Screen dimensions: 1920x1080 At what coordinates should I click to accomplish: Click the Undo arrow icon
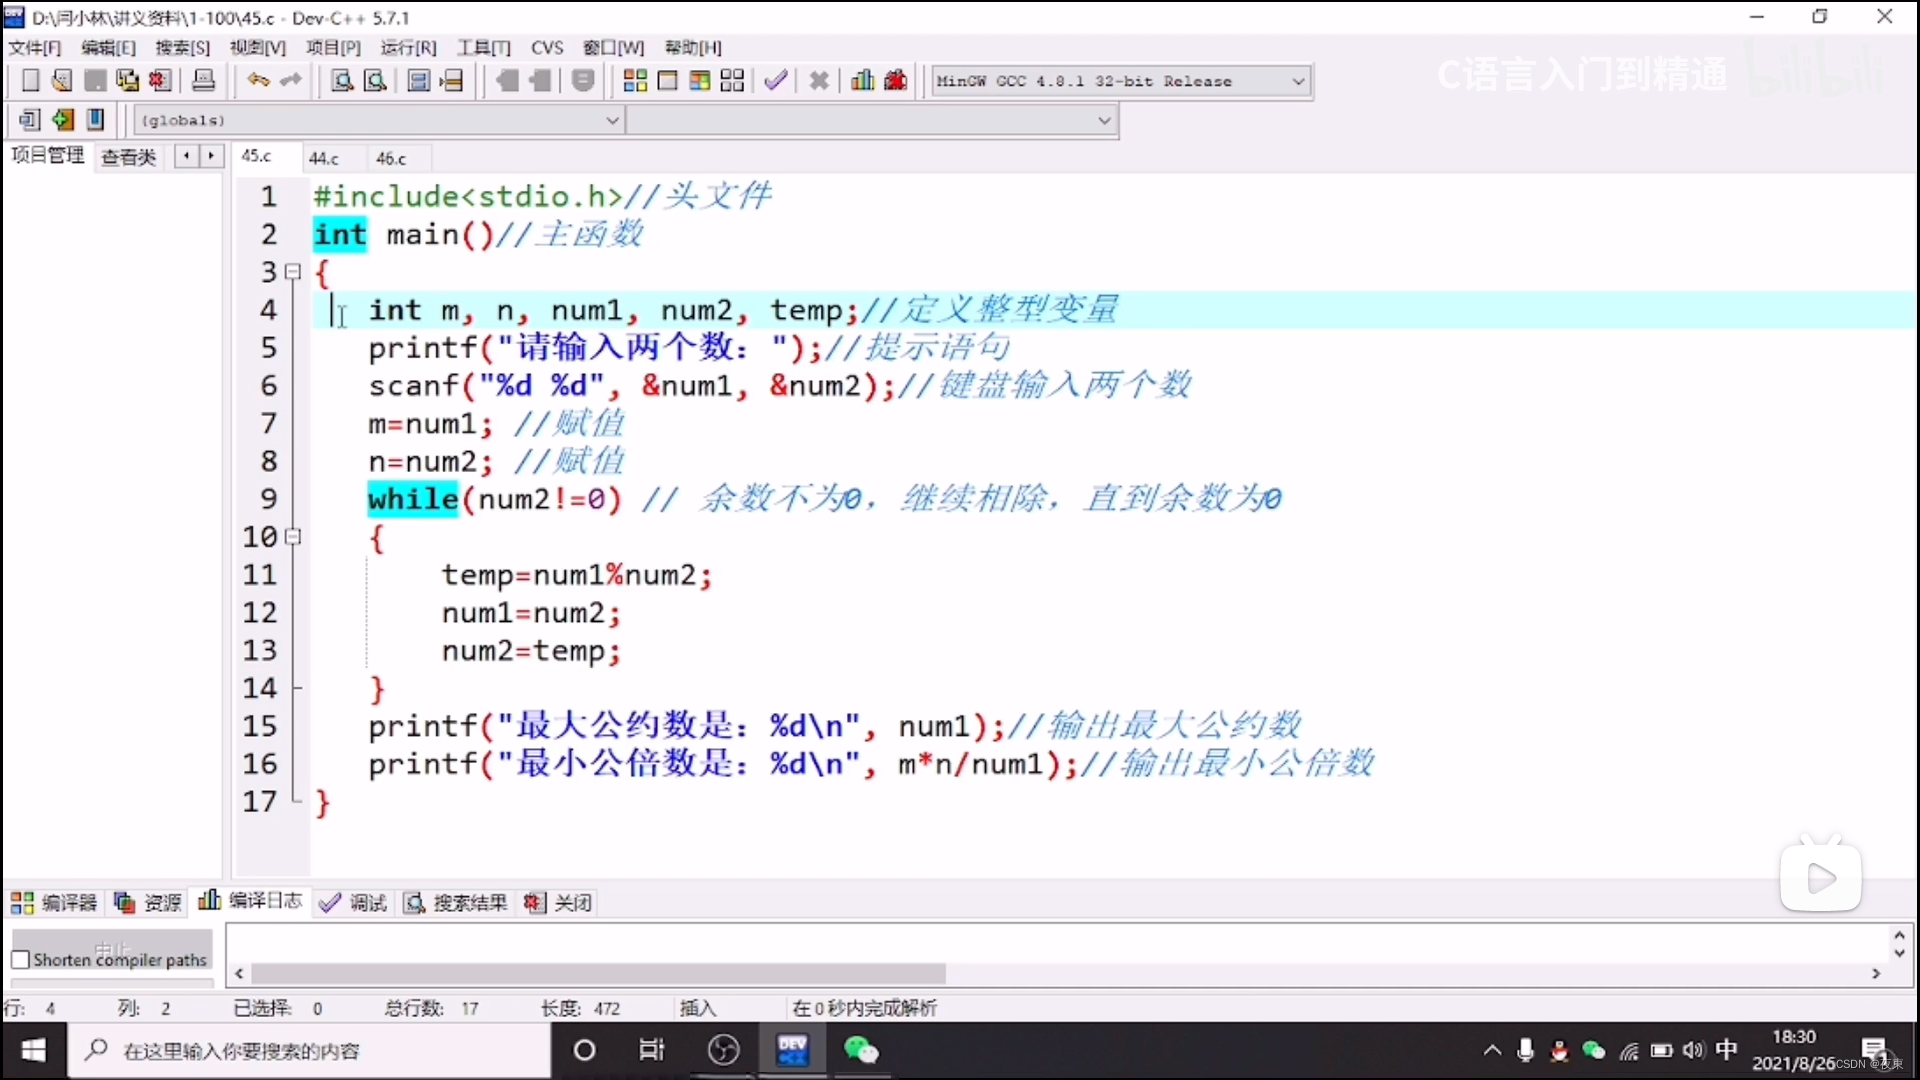[x=258, y=81]
